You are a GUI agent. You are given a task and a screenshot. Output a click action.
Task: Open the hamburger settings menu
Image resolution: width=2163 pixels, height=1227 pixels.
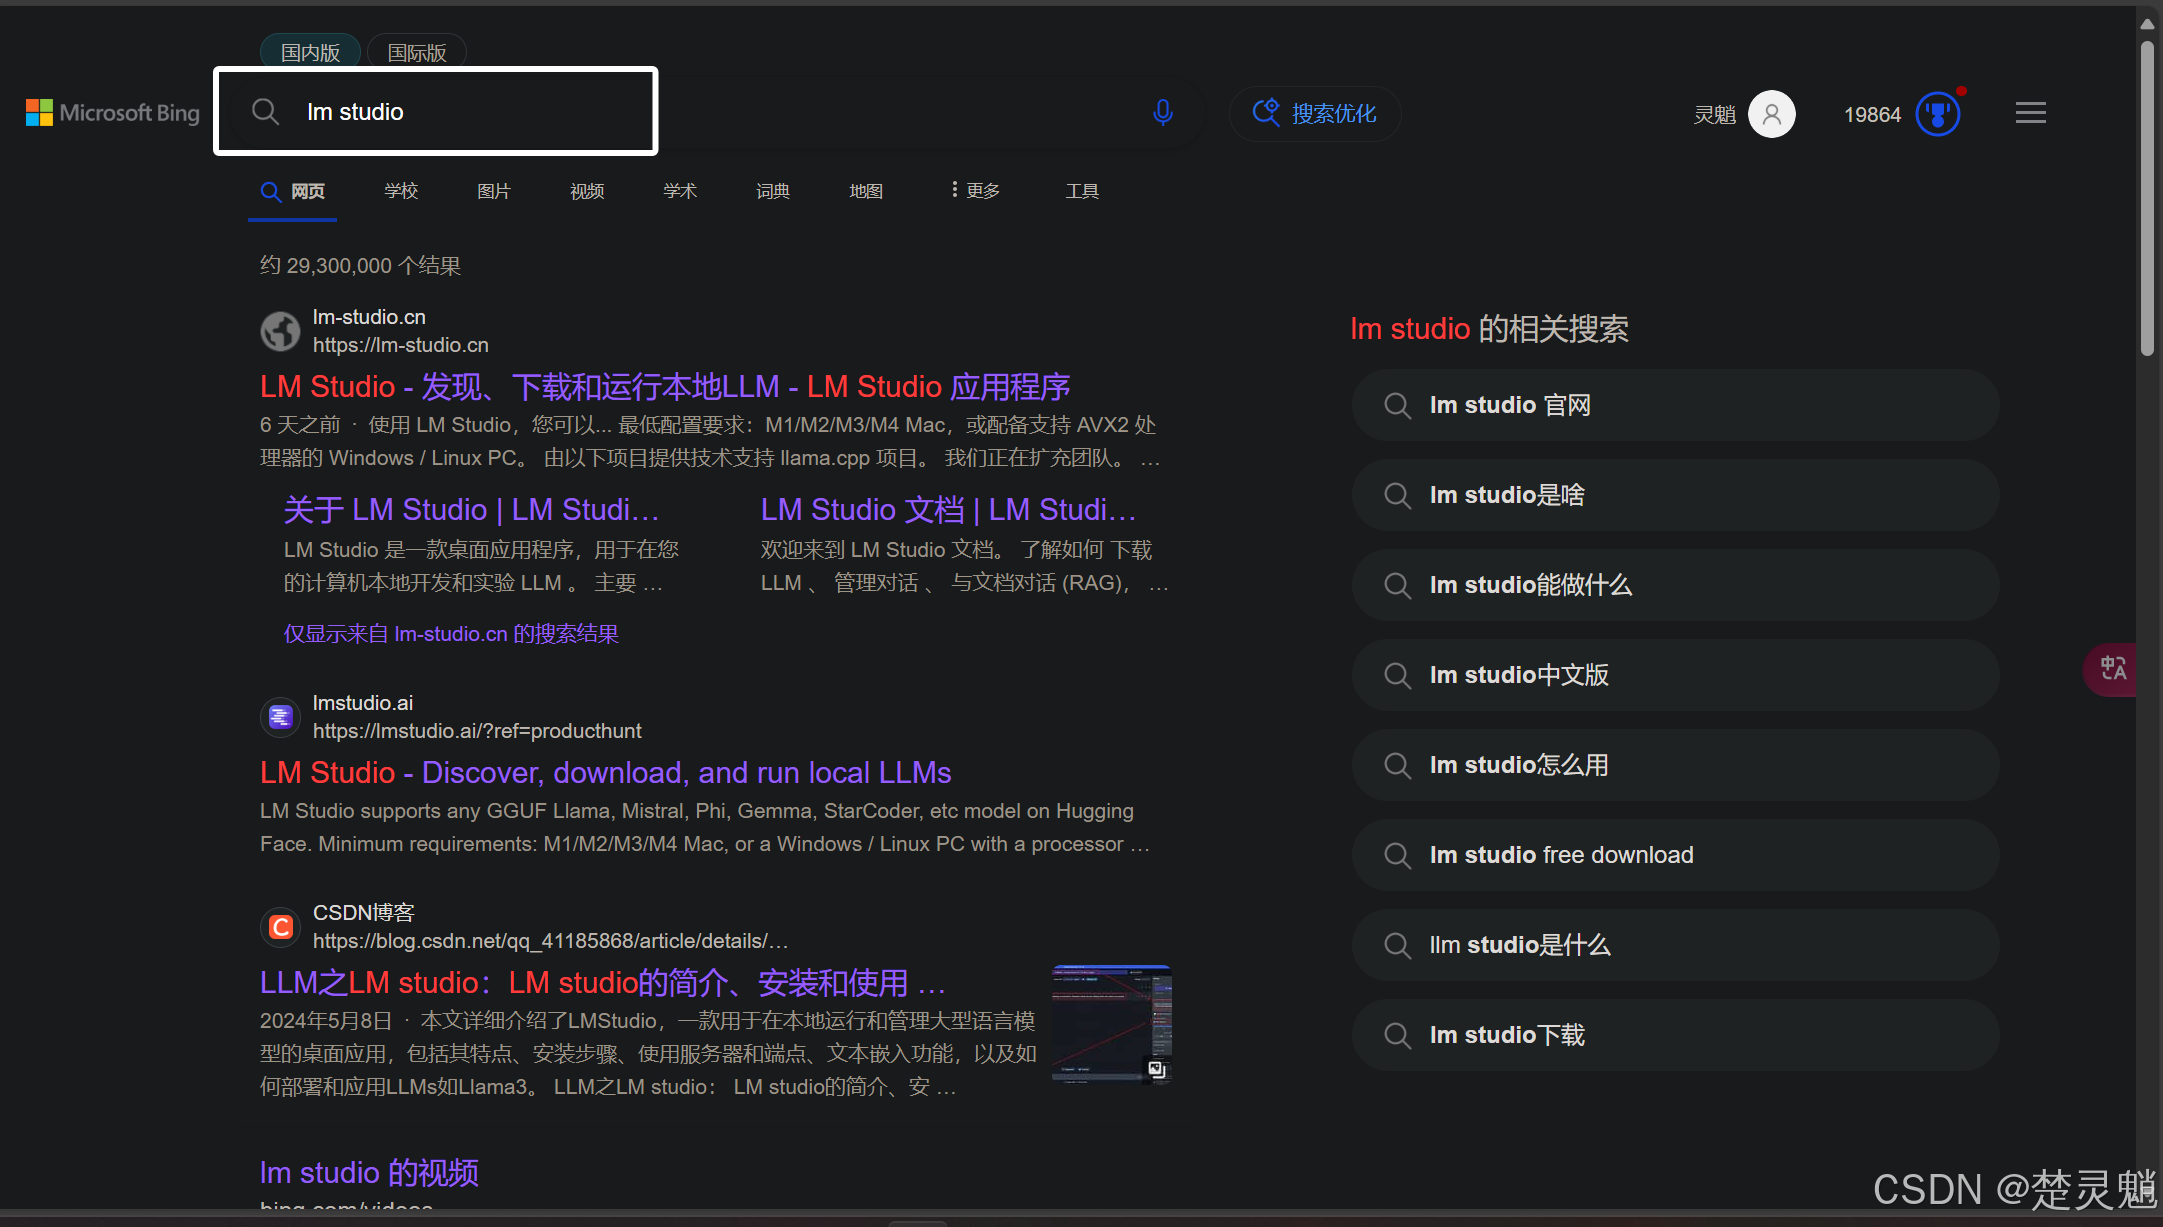click(x=2030, y=113)
